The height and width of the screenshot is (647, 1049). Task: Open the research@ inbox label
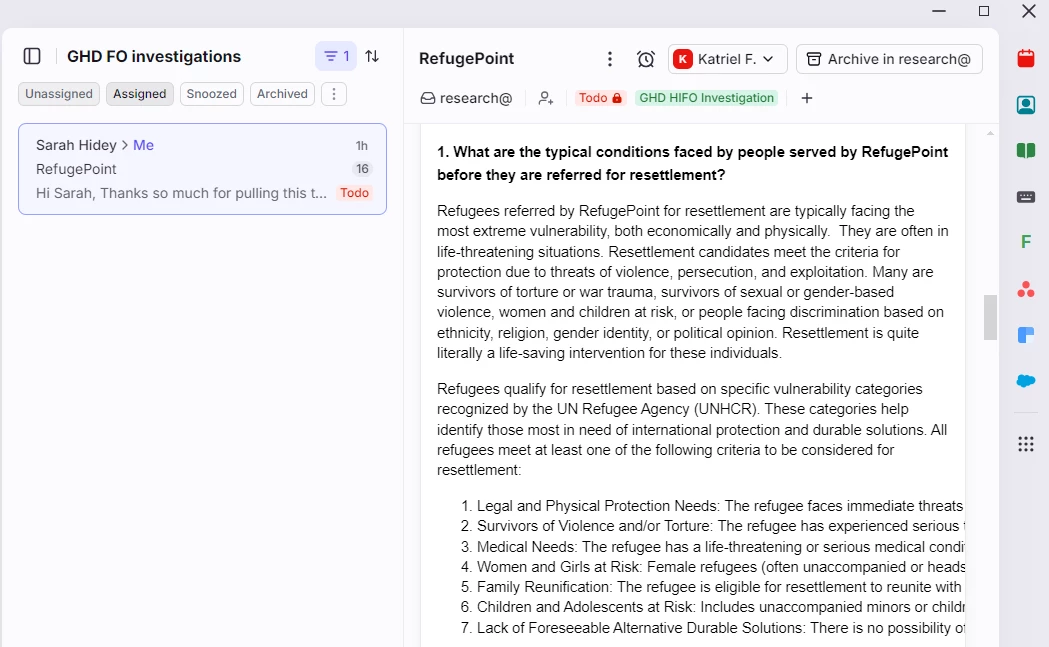tap(466, 98)
